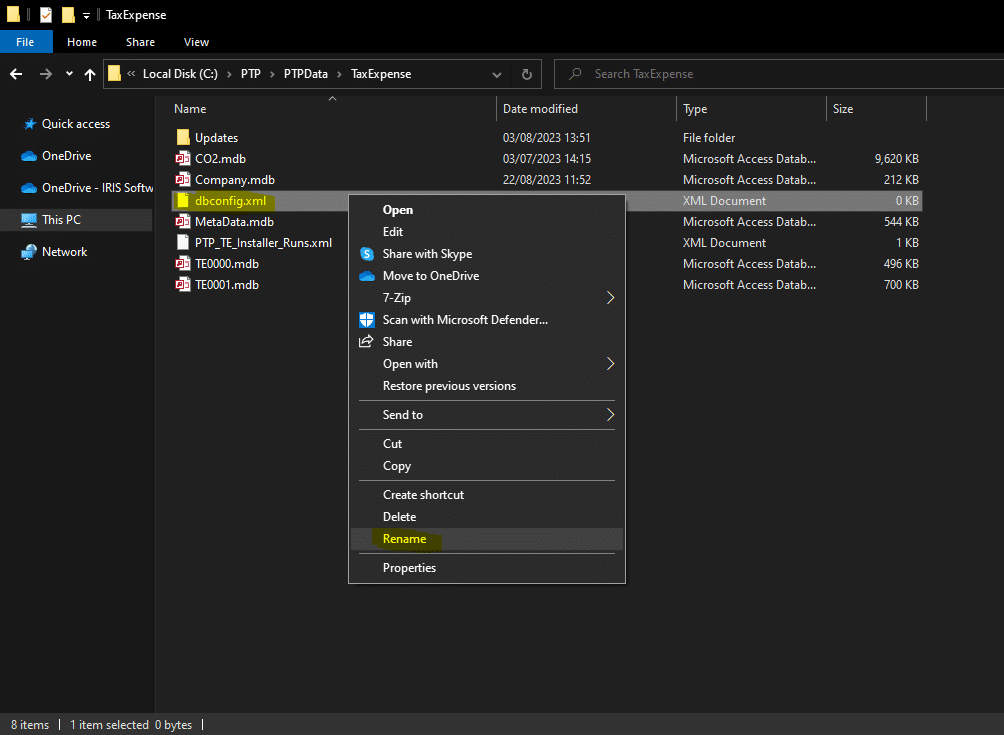
Task: Switch to the Share ribbon tab
Action: pos(140,42)
